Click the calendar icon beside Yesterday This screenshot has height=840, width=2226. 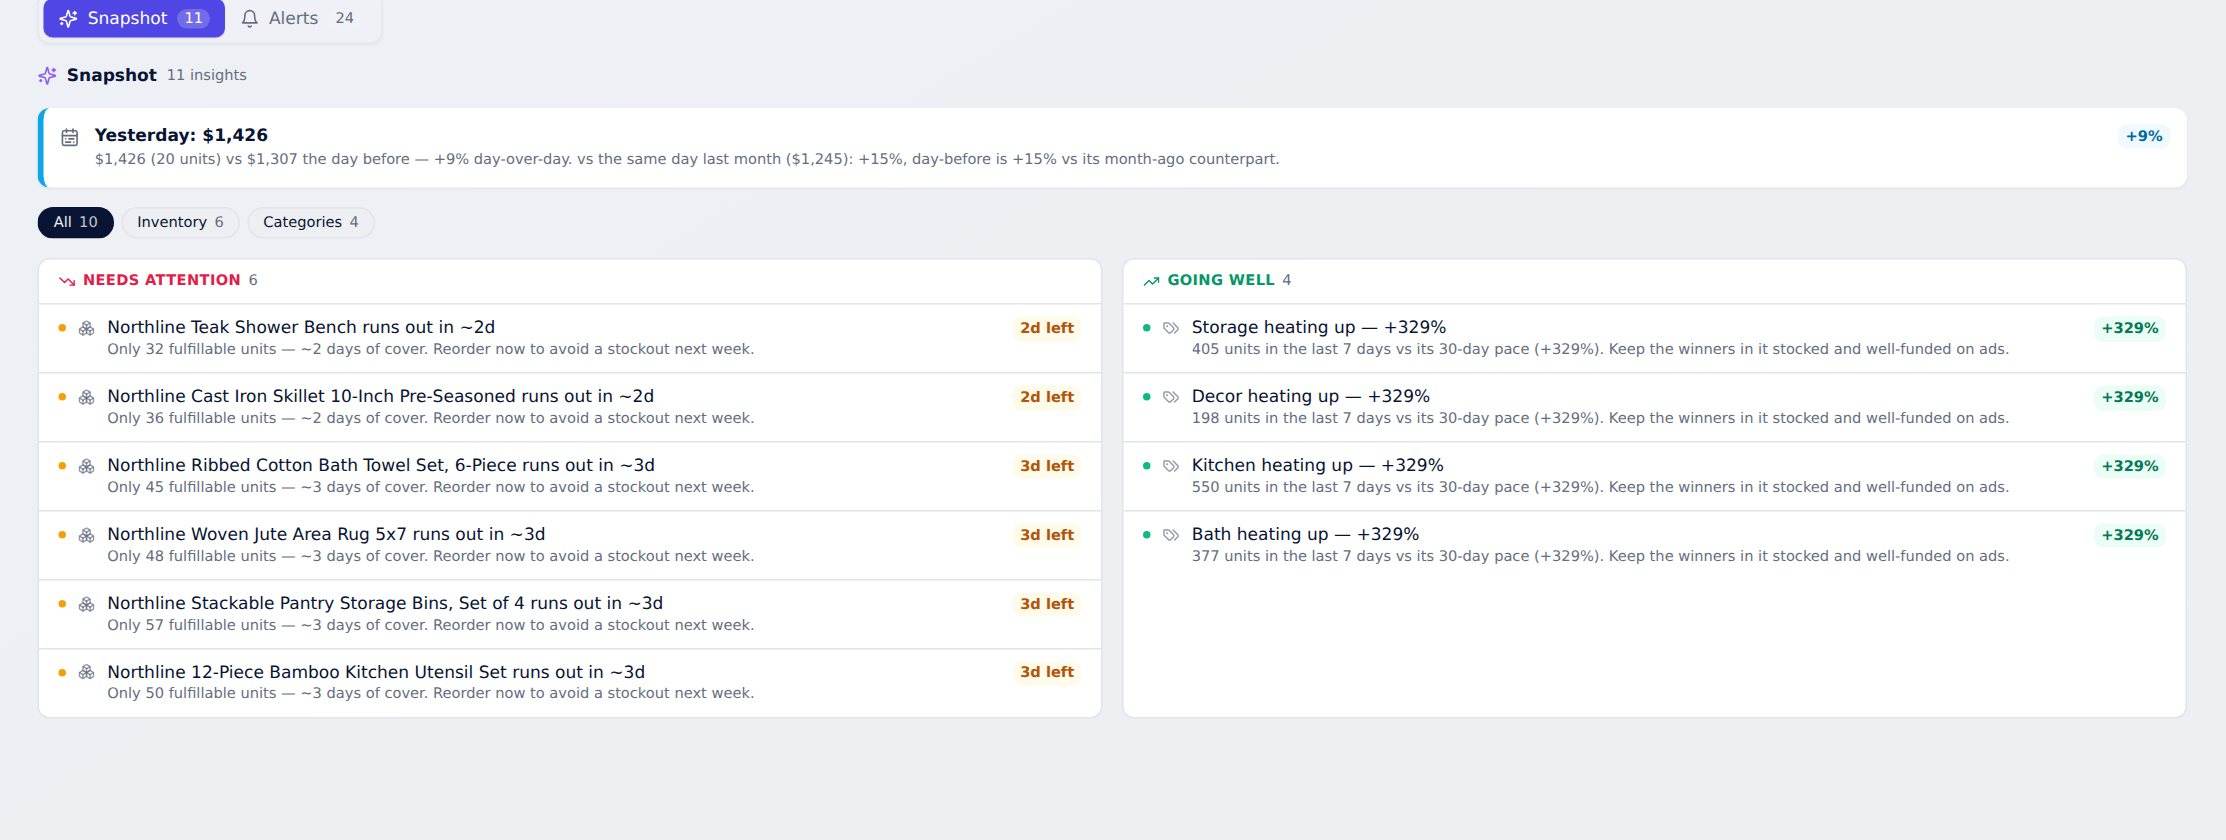tap(70, 137)
